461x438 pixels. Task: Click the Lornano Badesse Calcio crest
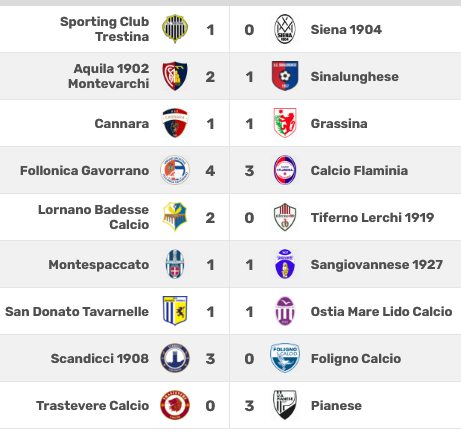pos(175,217)
